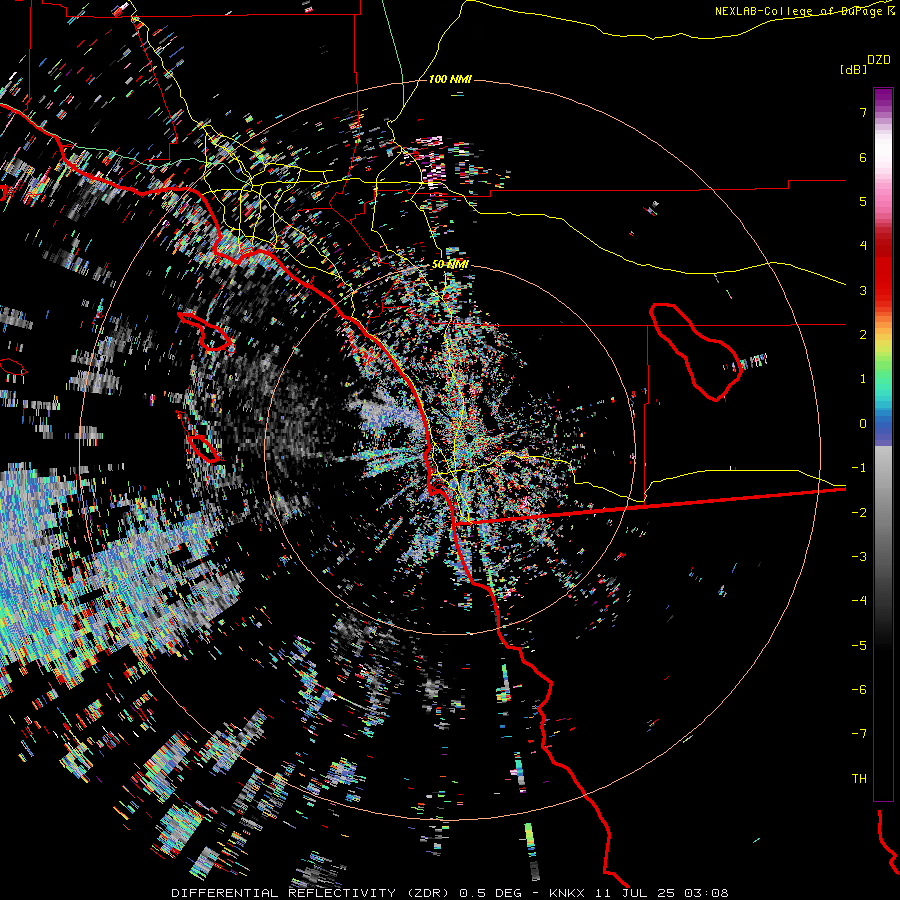Click scale value -6 on legend
Image resolution: width=900 pixels, height=900 pixels.
[x=859, y=690]
